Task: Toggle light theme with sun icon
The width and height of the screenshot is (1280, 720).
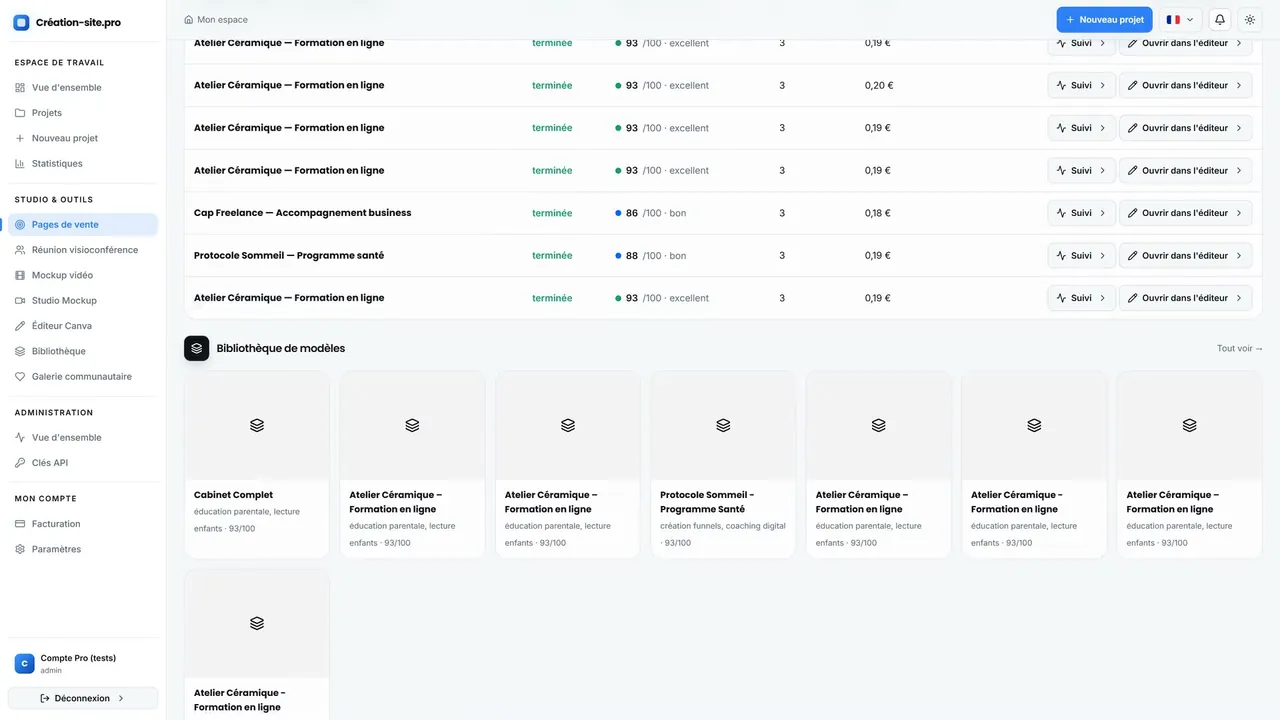Action: (1250, 20)
